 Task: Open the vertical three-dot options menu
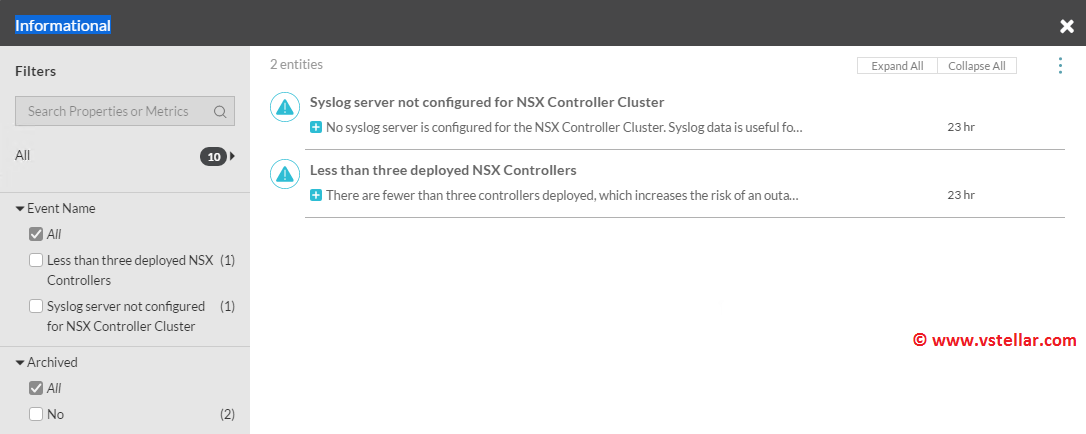[x=1060, y=66]
